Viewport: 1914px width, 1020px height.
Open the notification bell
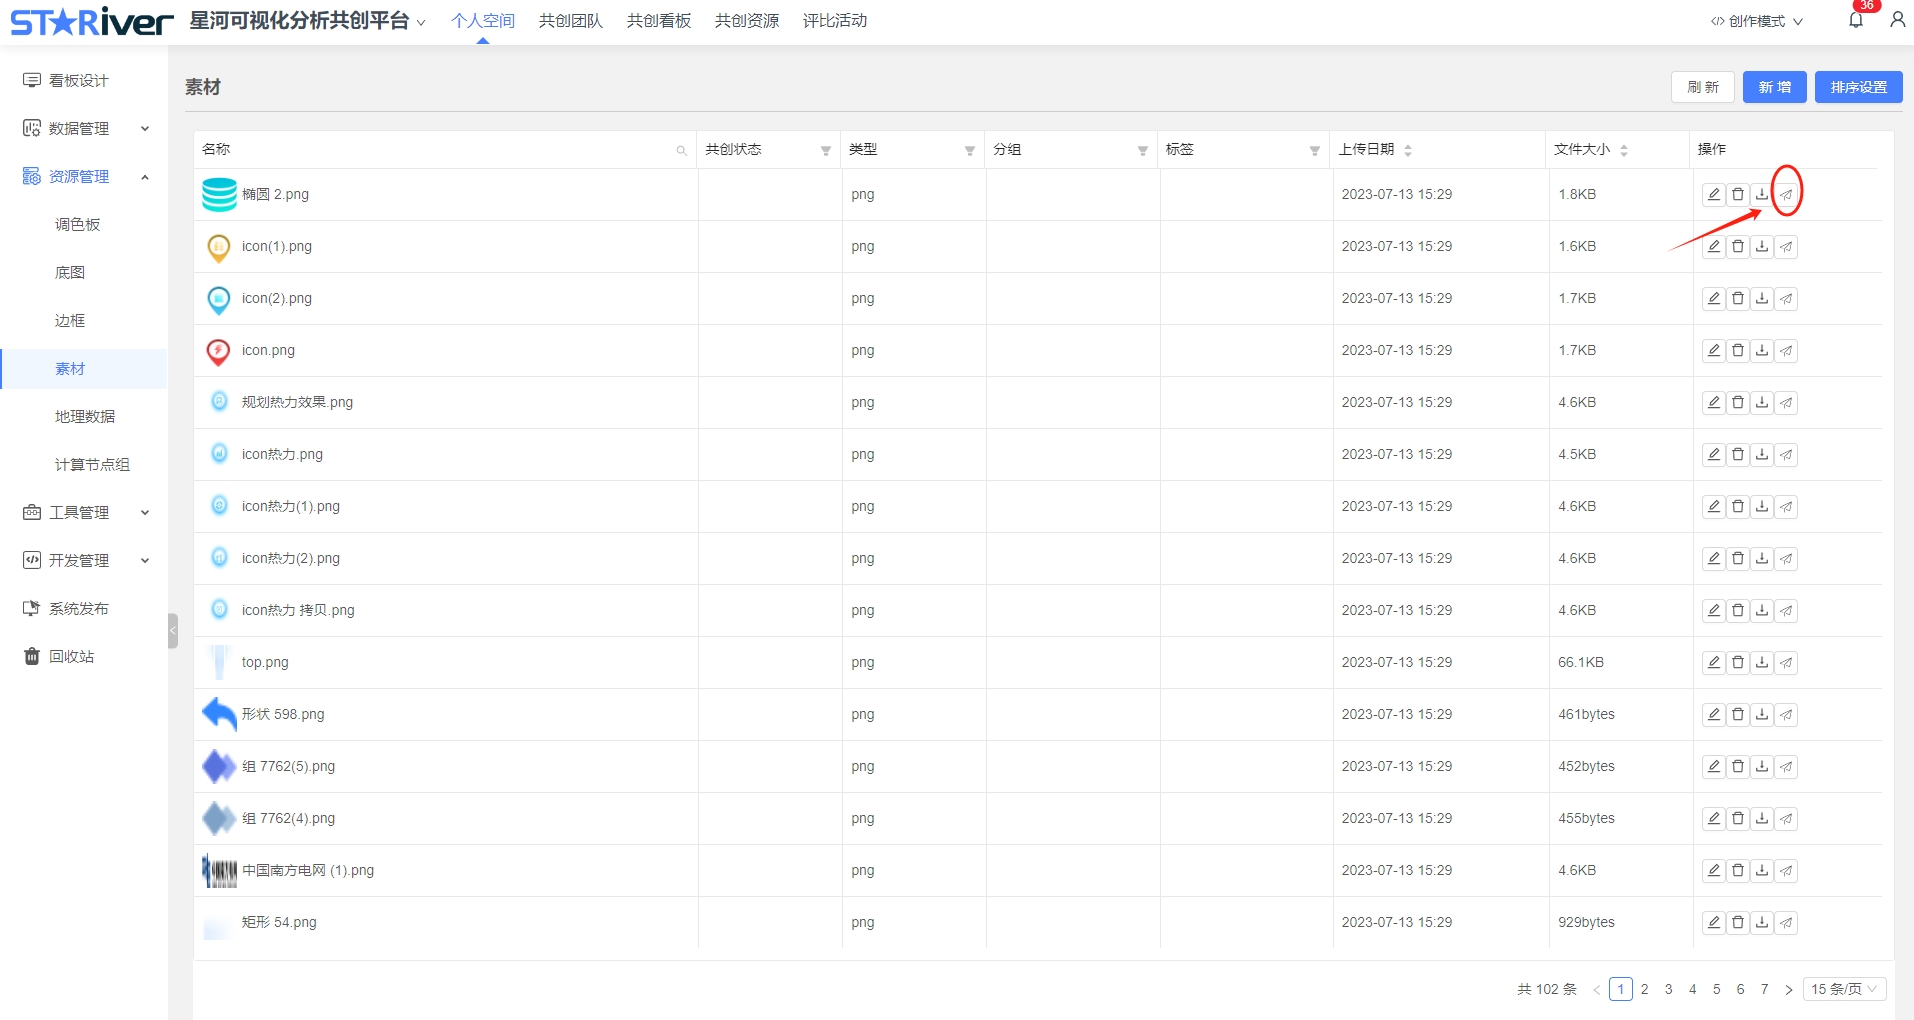tap(1856, 20)
